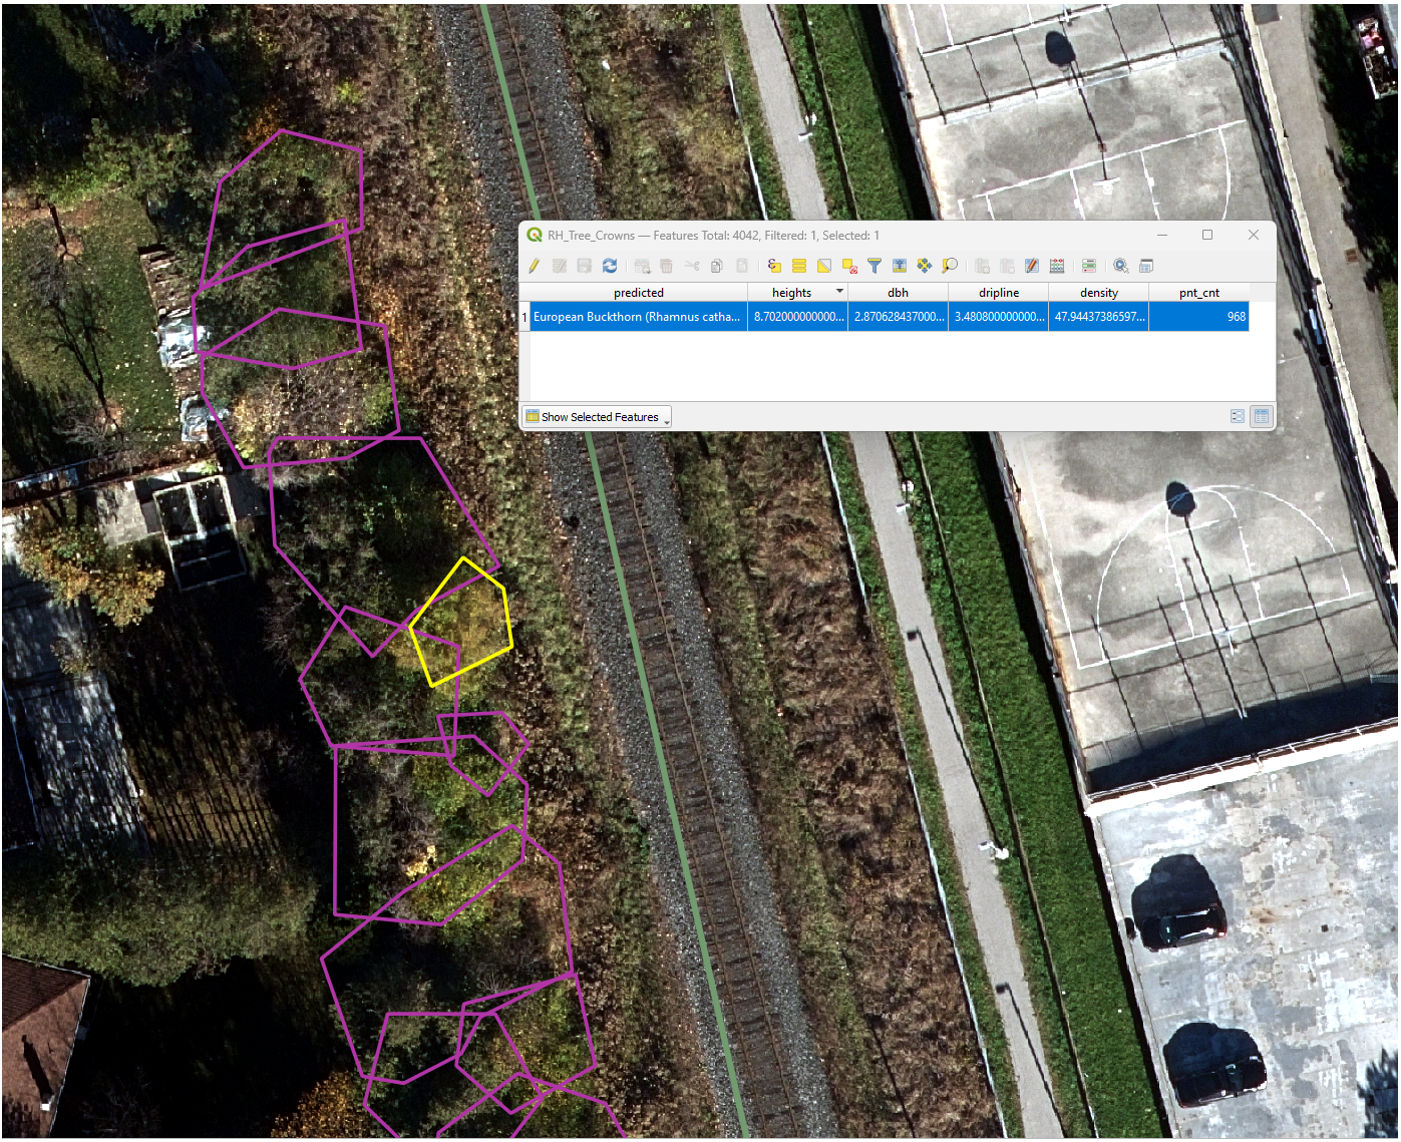Save edits using the save icon

pyautogui.click(x=584, y=265)
